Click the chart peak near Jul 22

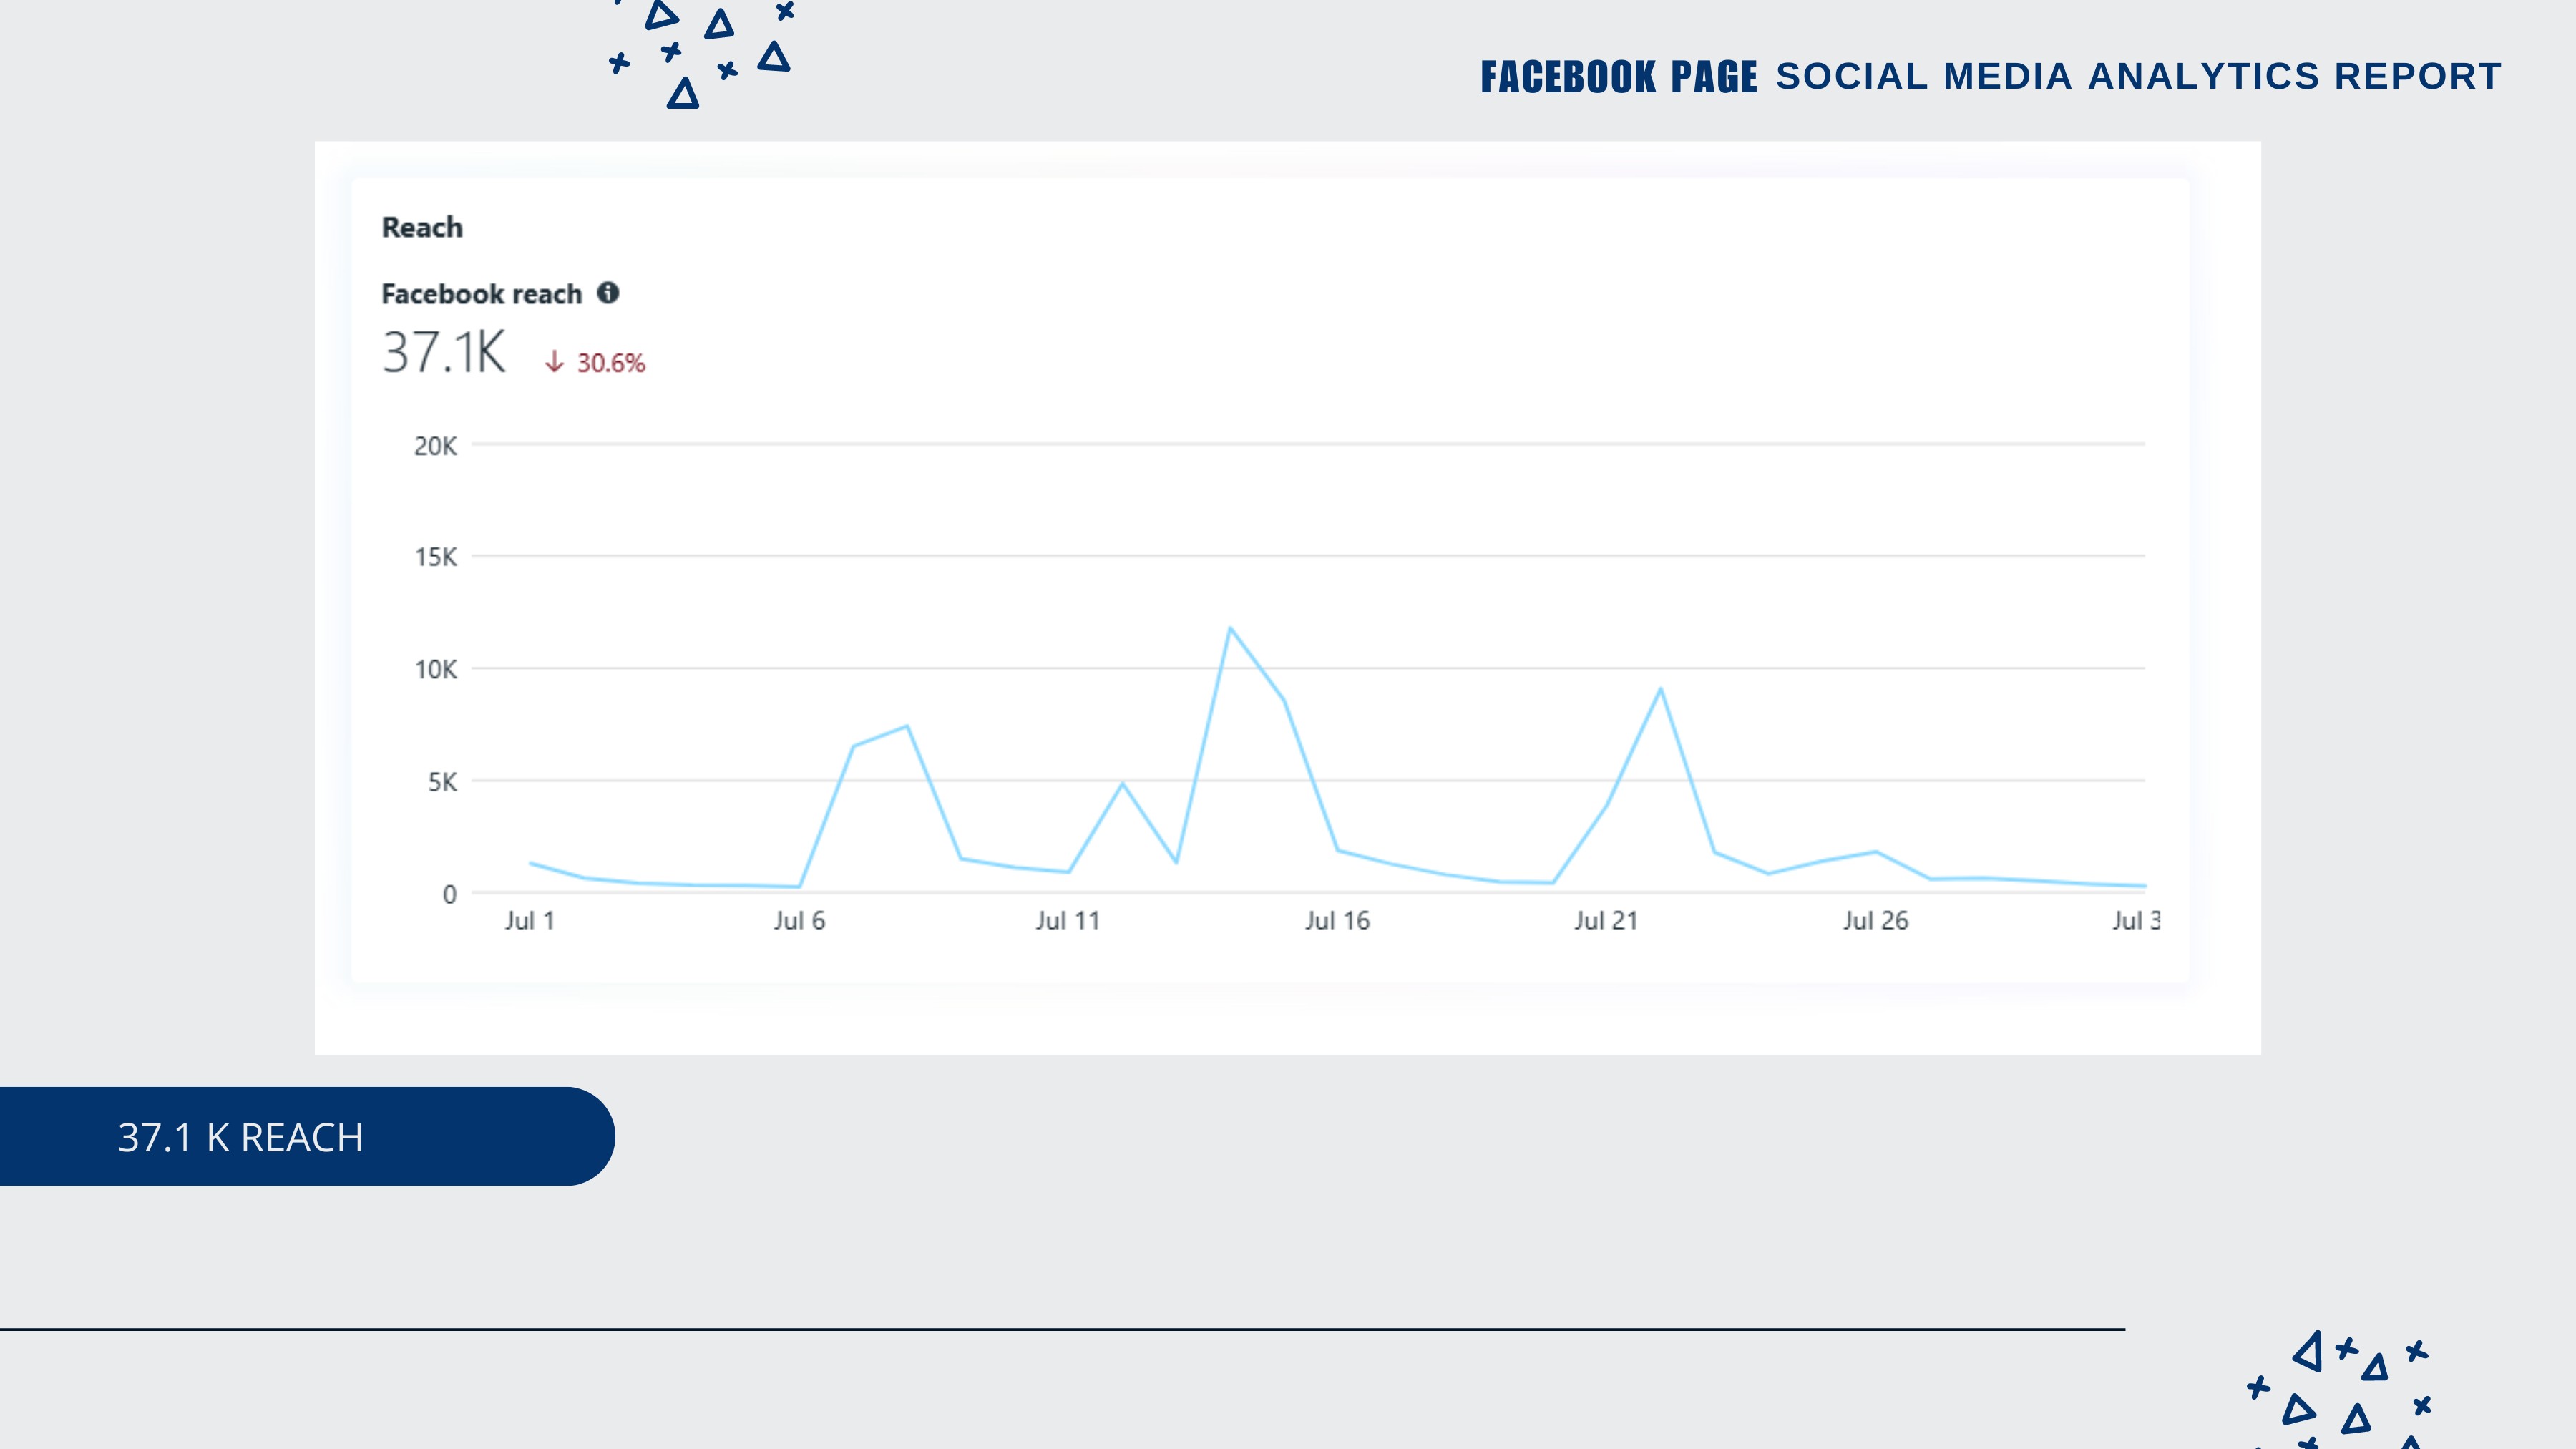pos(1660,689)
